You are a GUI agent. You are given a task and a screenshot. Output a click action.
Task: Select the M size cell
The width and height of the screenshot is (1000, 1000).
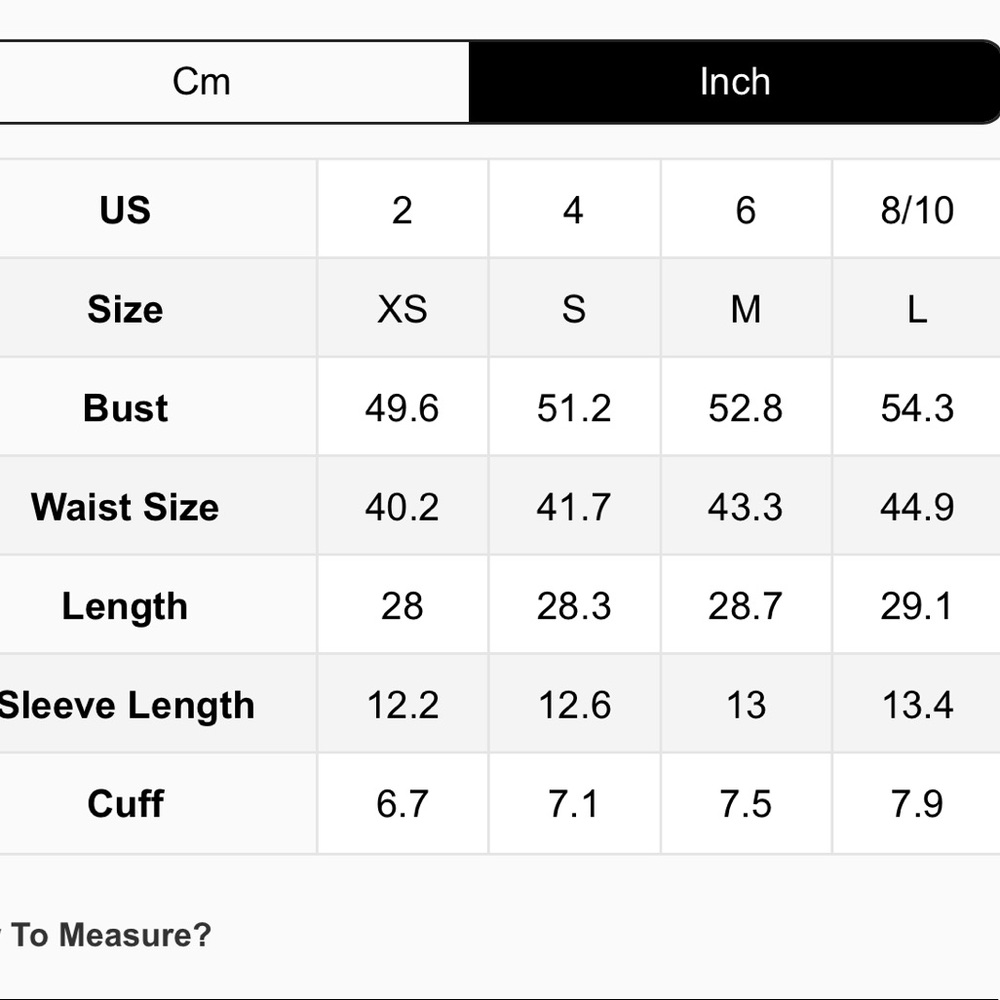[745, 309]
